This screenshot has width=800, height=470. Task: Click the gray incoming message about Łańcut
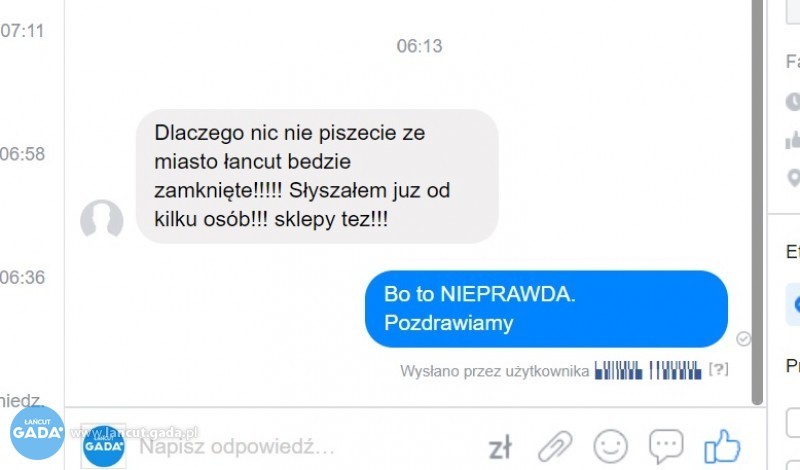317,176
